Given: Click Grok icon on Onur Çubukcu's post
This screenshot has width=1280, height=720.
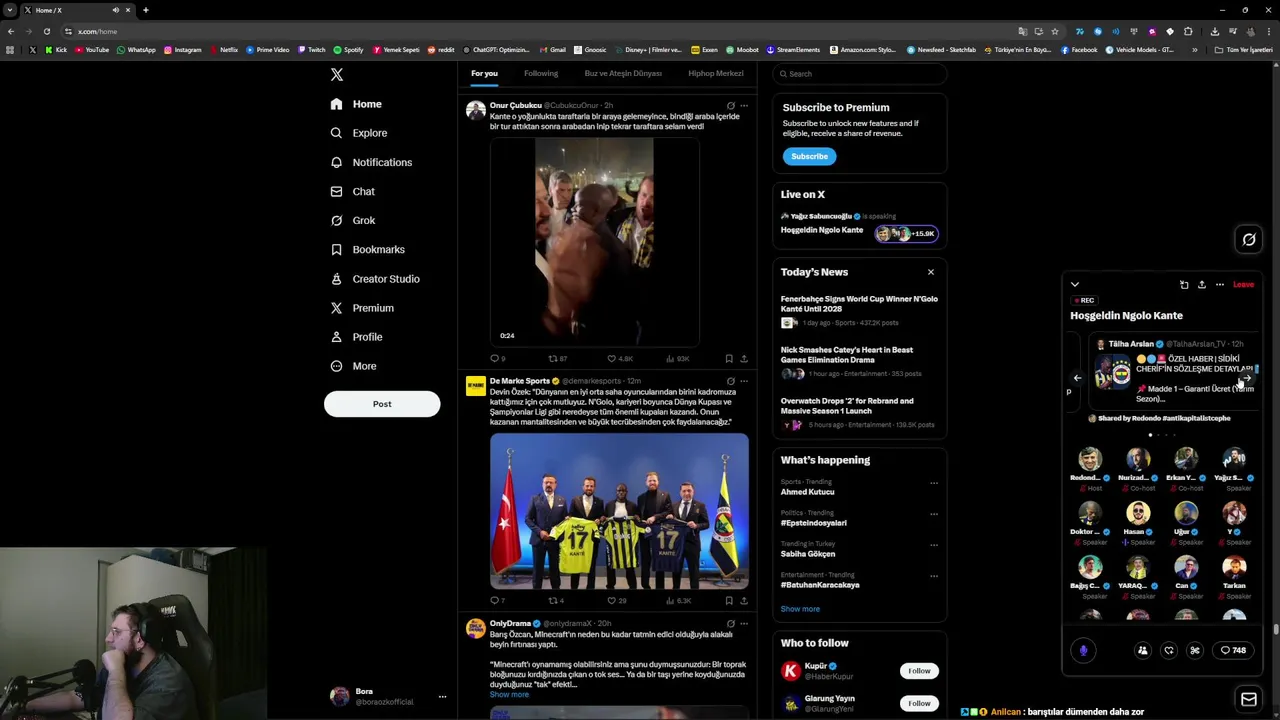Looking at the screenshot, I should click(x=730, y=105).
